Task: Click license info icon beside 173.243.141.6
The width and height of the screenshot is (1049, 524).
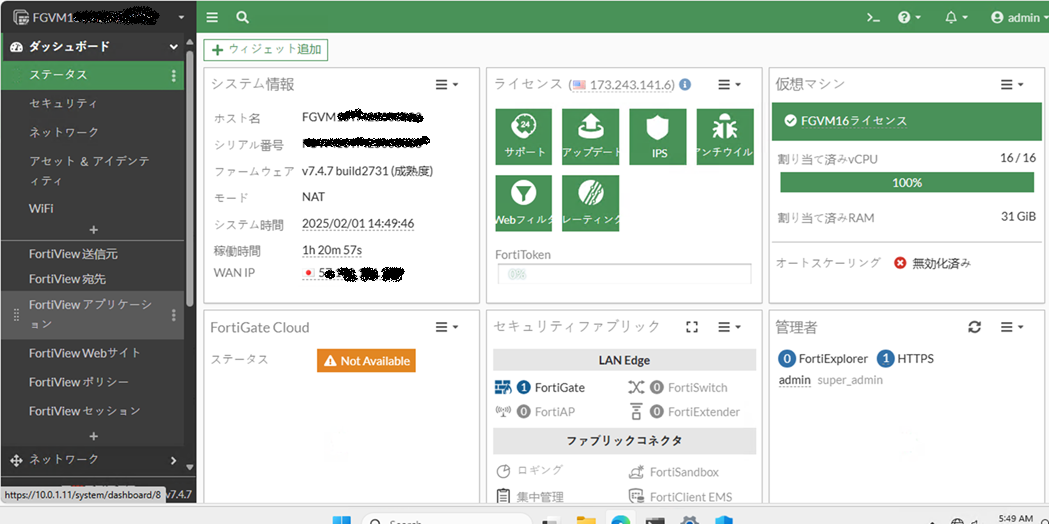Action: 685,85
